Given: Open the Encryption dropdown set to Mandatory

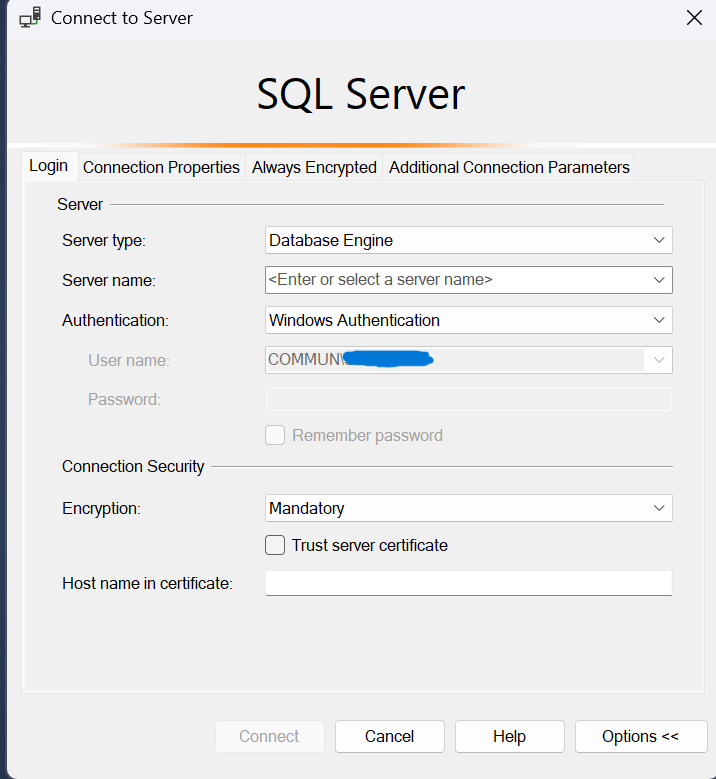Looking at the screenshot, I should (x=658, y=508).
